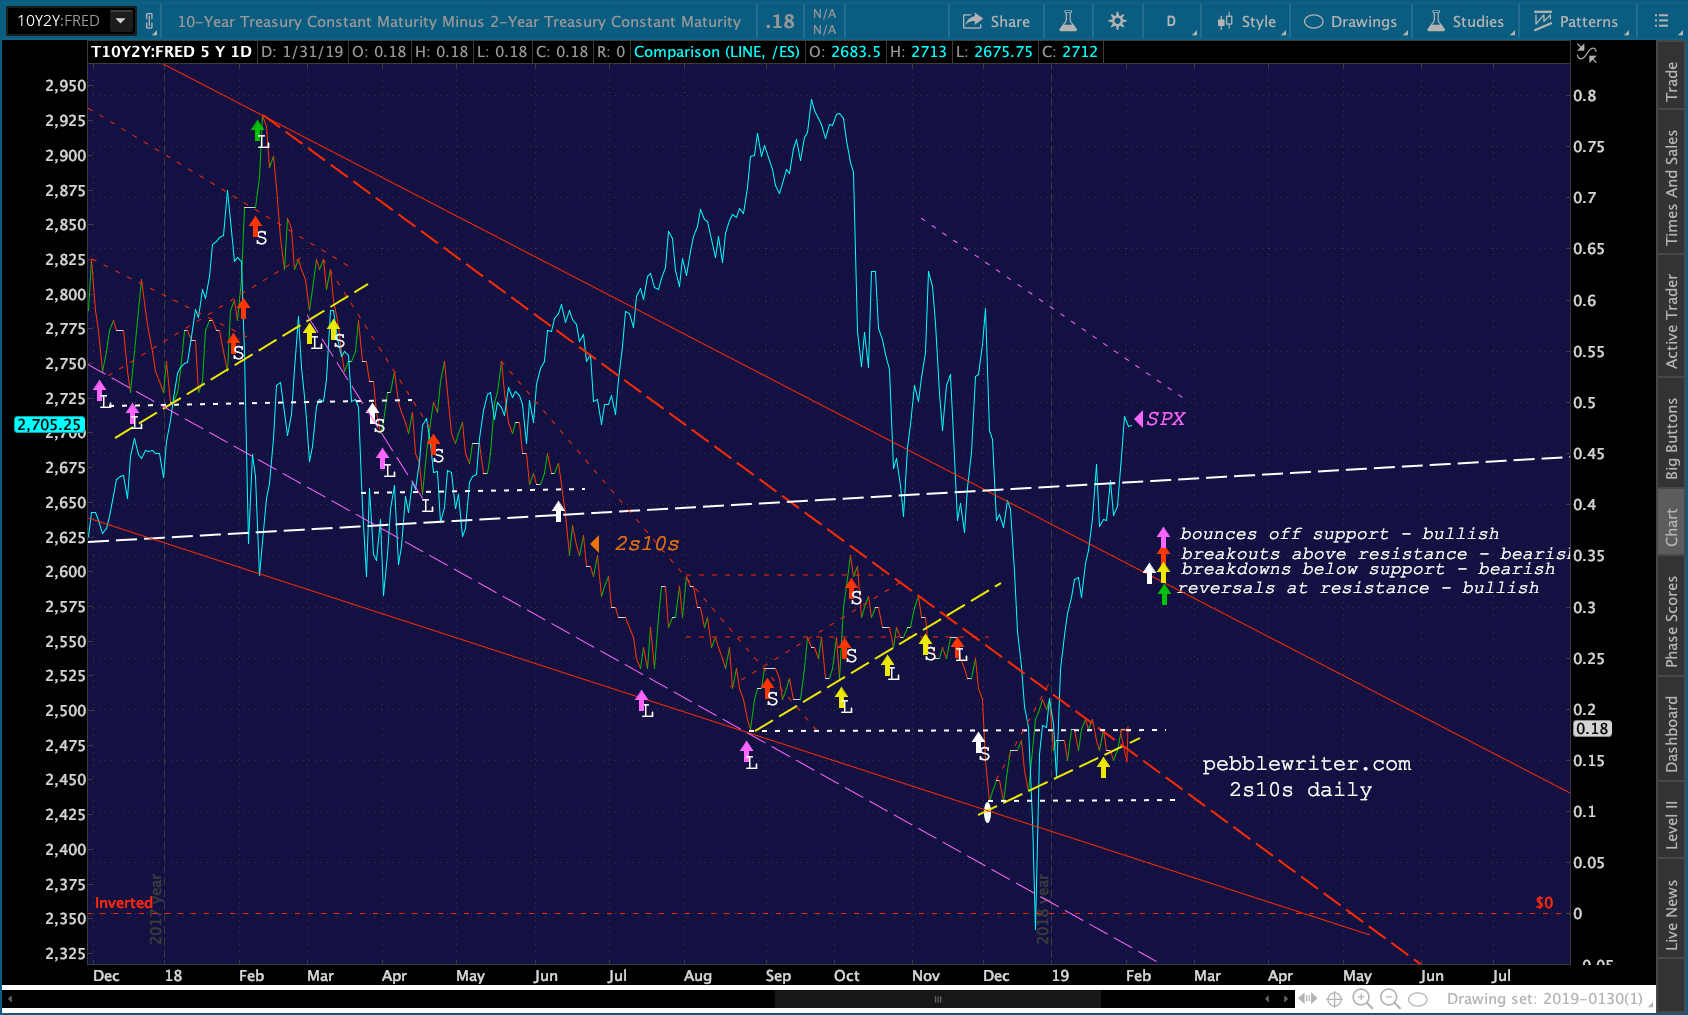This screenshot has height=1015, width=1688.
Task: Click the pebblewriter.com text annotation
Action: [x=1306, y=764]
